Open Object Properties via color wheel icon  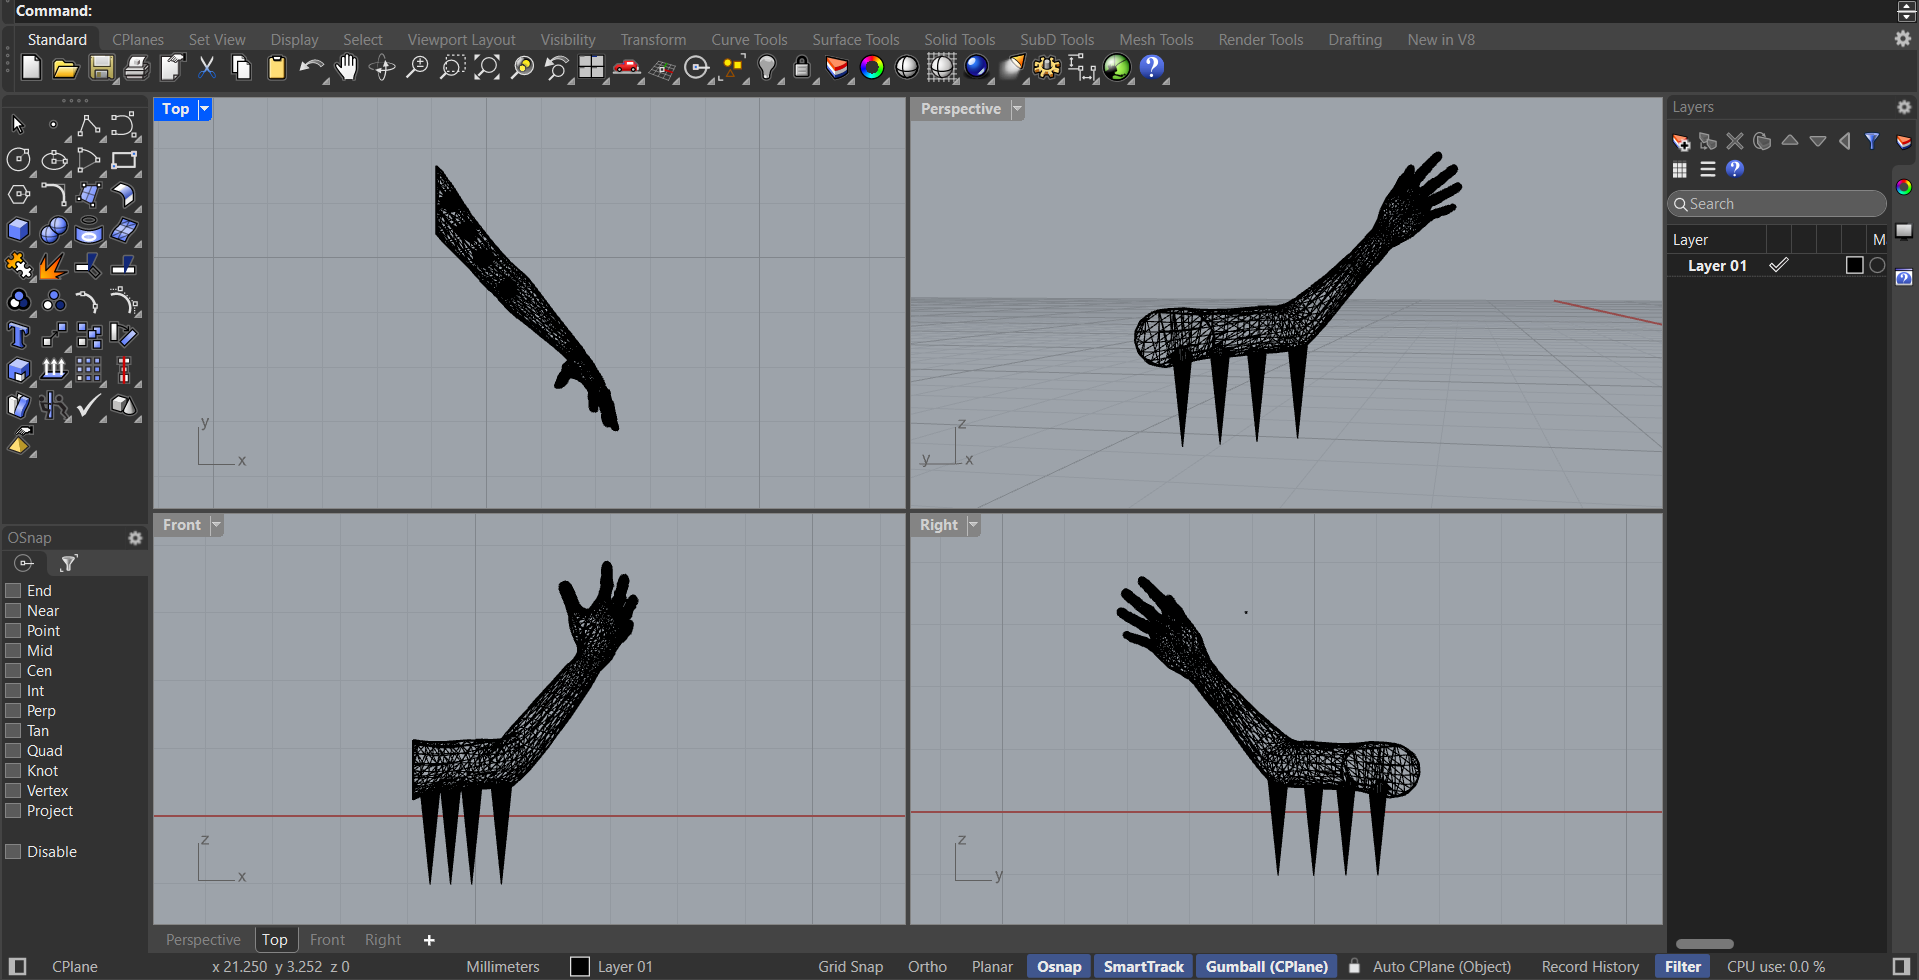pyautogui.click(x=872, y=67)
